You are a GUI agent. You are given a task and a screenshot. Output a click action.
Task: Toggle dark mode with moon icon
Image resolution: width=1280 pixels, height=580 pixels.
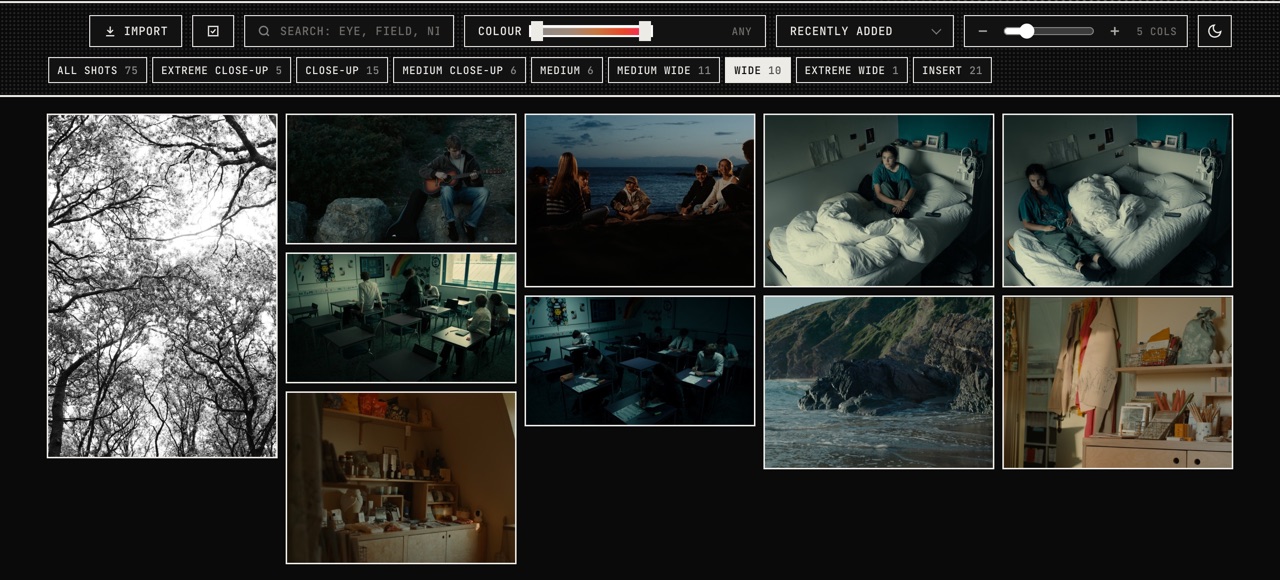click(1215, 31)
